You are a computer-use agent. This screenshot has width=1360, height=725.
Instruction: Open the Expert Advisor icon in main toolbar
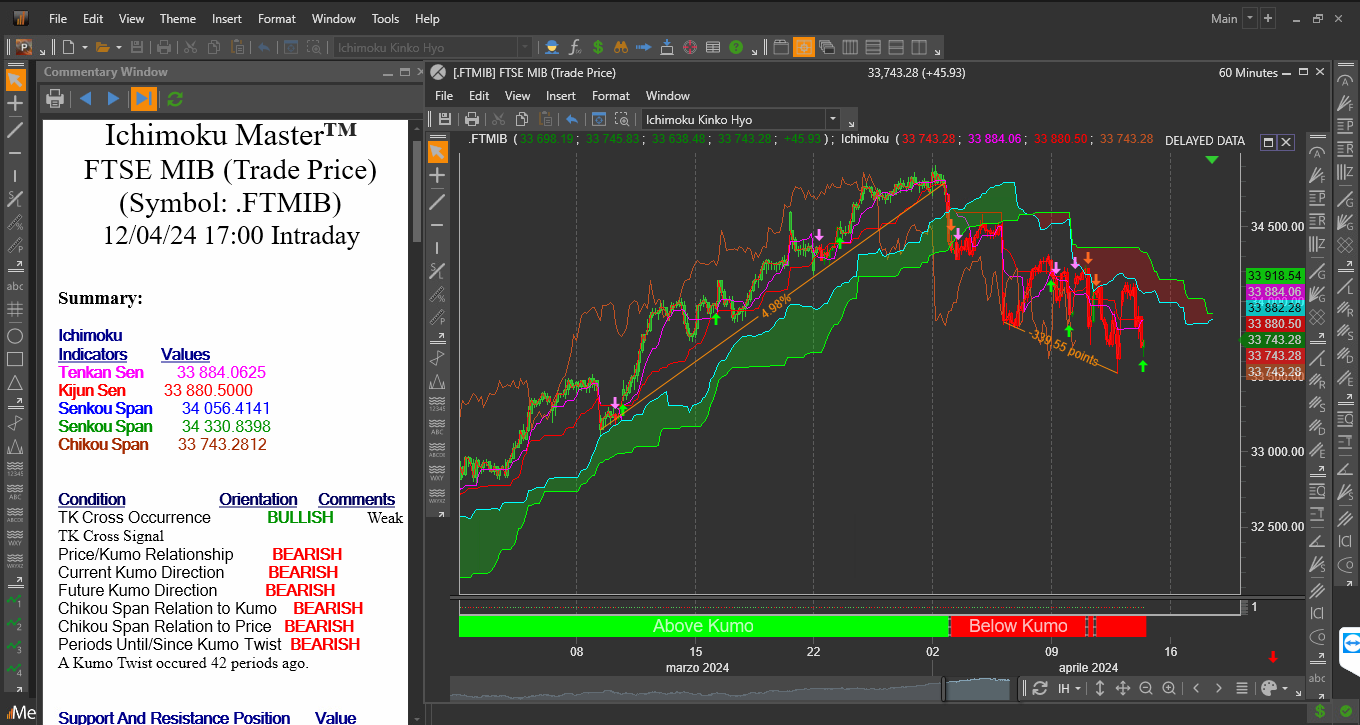[x=551, y=47]
